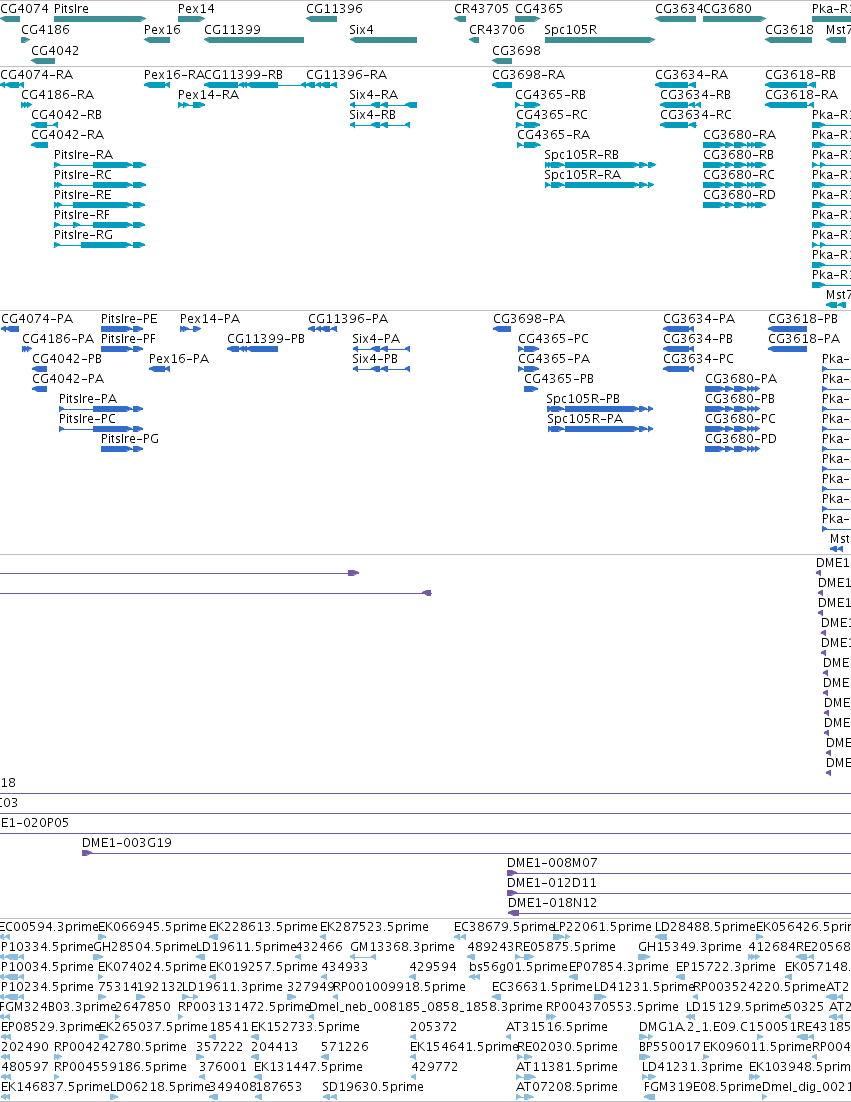Select transcript label Pex14-RA
Image resolution: width=851 pixels, height=1102 pixels.
pos(208,94)
